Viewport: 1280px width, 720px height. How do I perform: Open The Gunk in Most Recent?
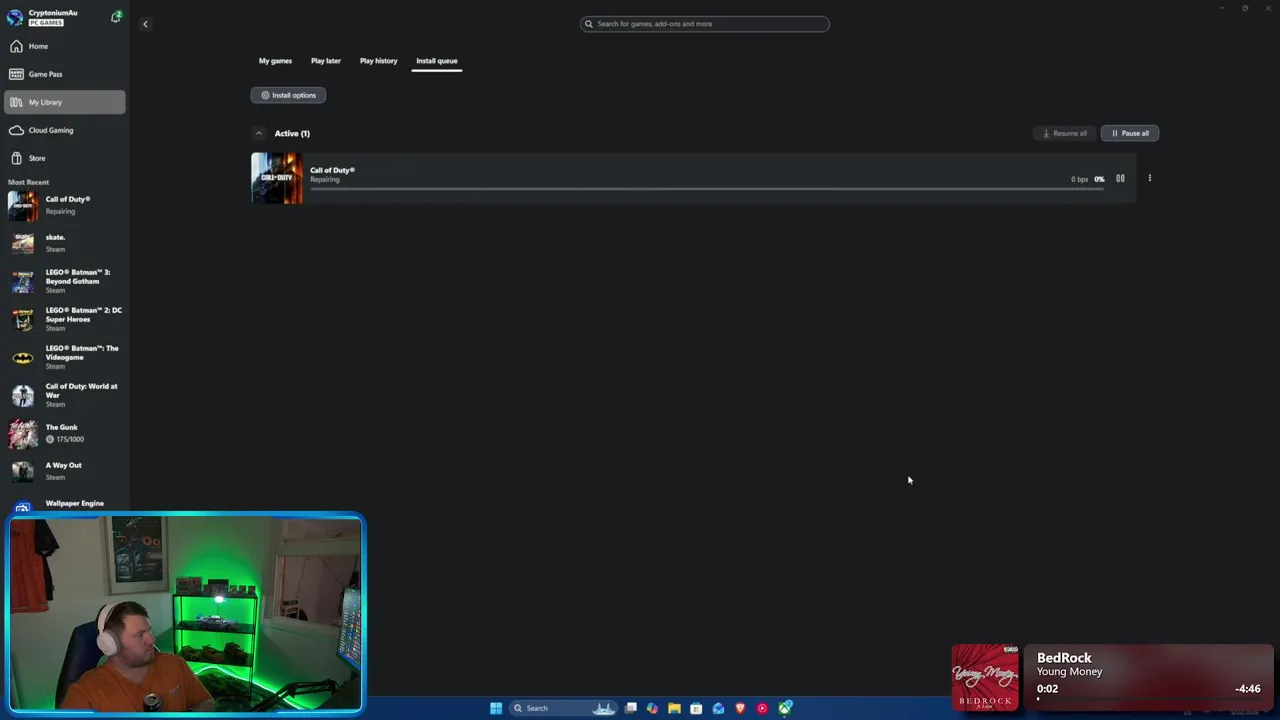[64, 433]
